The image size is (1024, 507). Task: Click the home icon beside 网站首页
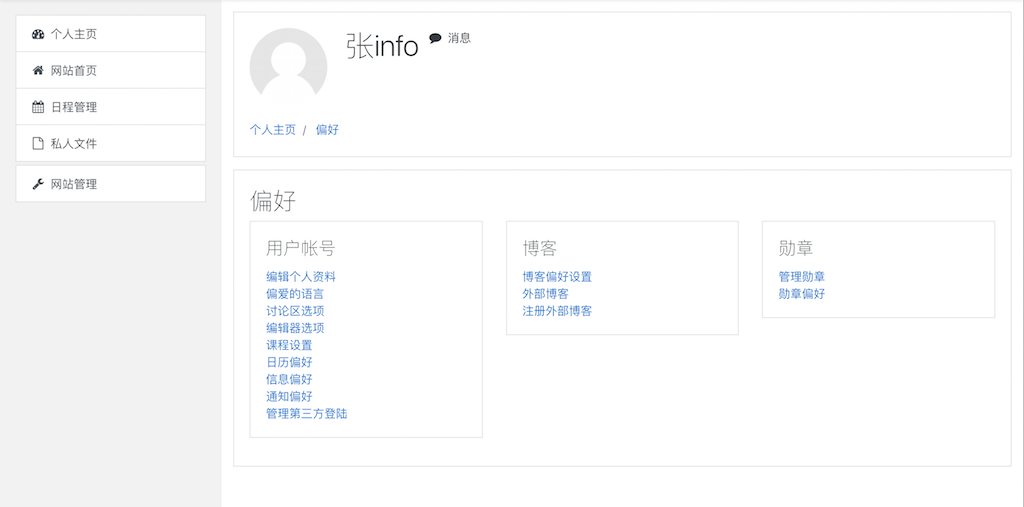(38, 71)
